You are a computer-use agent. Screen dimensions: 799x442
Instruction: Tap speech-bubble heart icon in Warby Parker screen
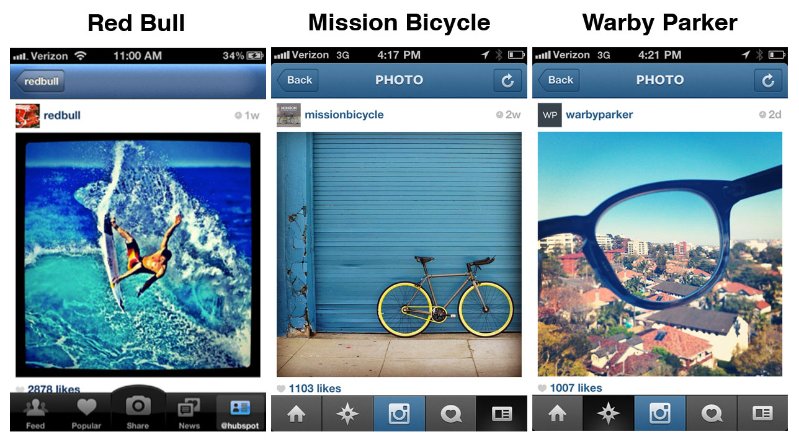[711, 413]
